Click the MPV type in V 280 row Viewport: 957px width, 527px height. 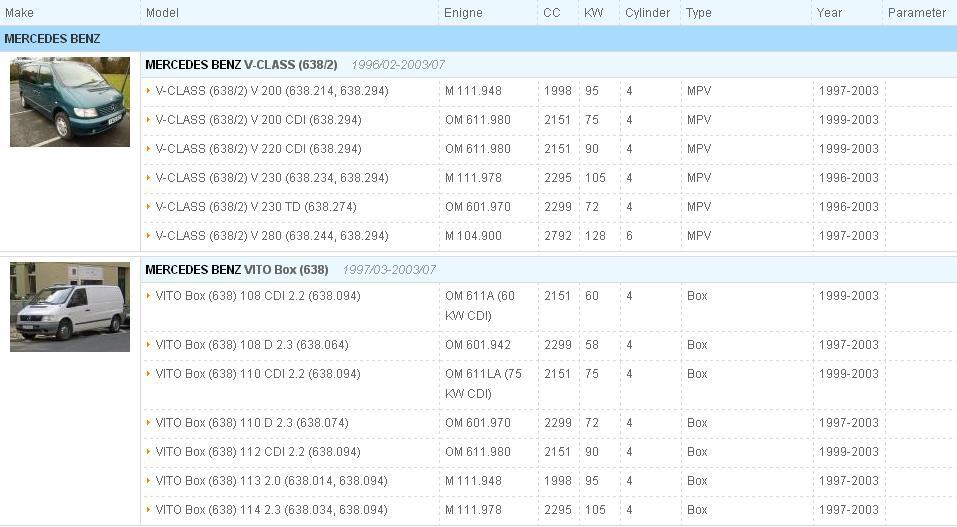pos(699,236)
